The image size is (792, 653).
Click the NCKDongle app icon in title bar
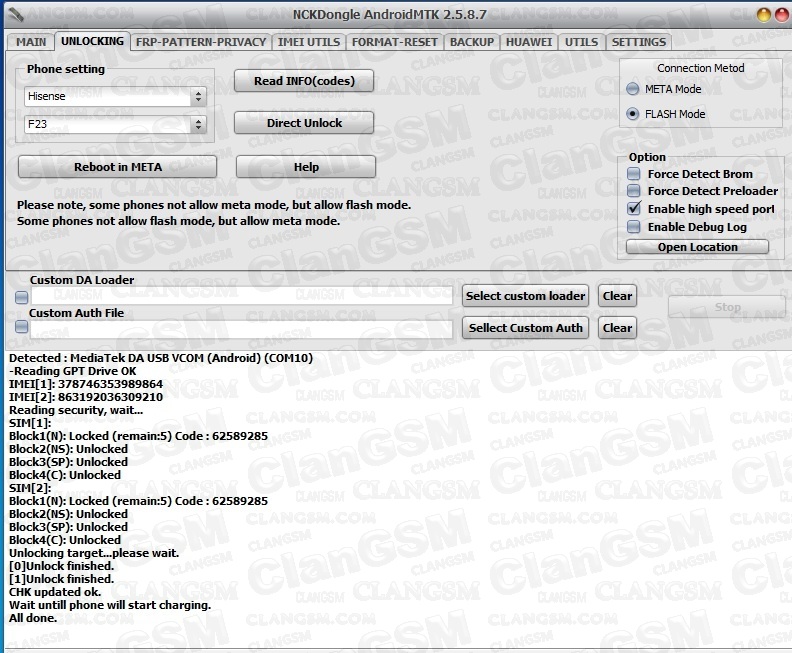point(16,14)
